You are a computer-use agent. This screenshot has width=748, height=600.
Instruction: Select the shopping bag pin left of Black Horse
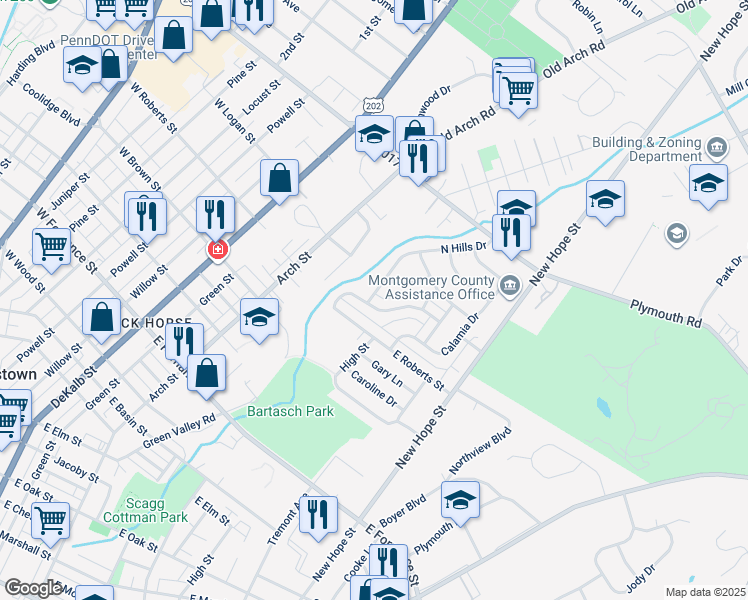tap(102, 318)
